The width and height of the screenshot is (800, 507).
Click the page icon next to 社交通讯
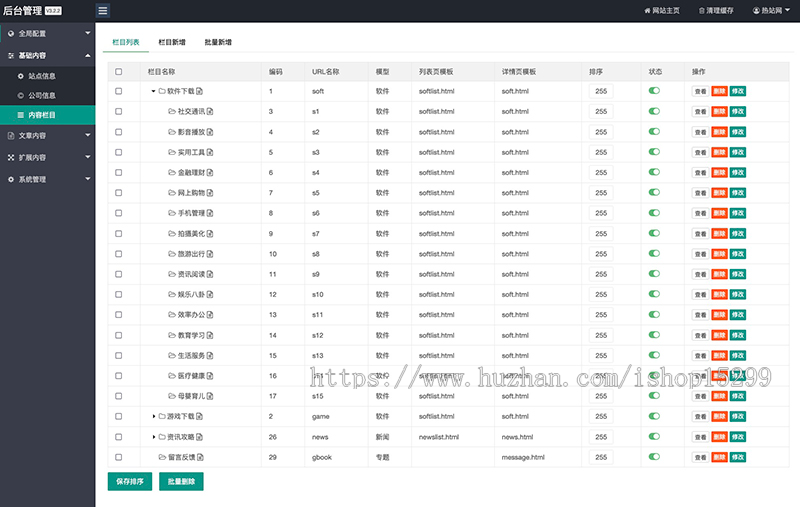point(210,111)
